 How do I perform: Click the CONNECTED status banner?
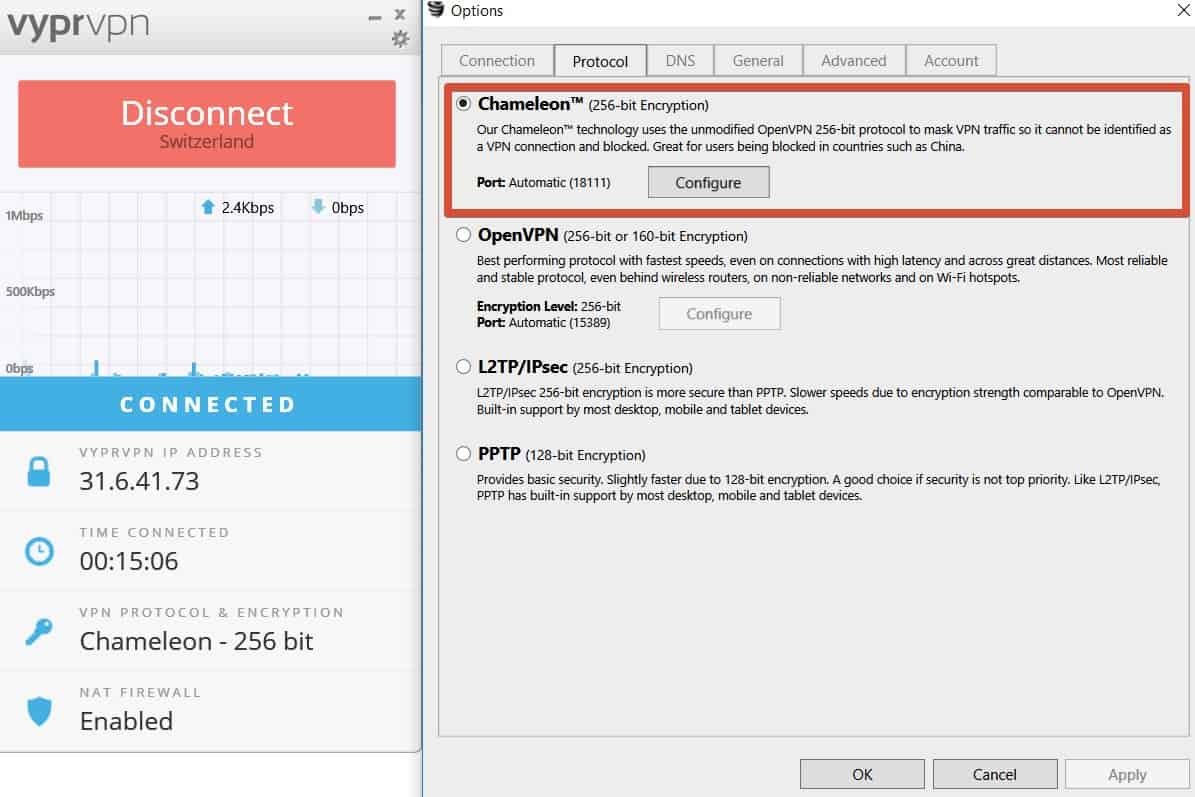point(210,404)
